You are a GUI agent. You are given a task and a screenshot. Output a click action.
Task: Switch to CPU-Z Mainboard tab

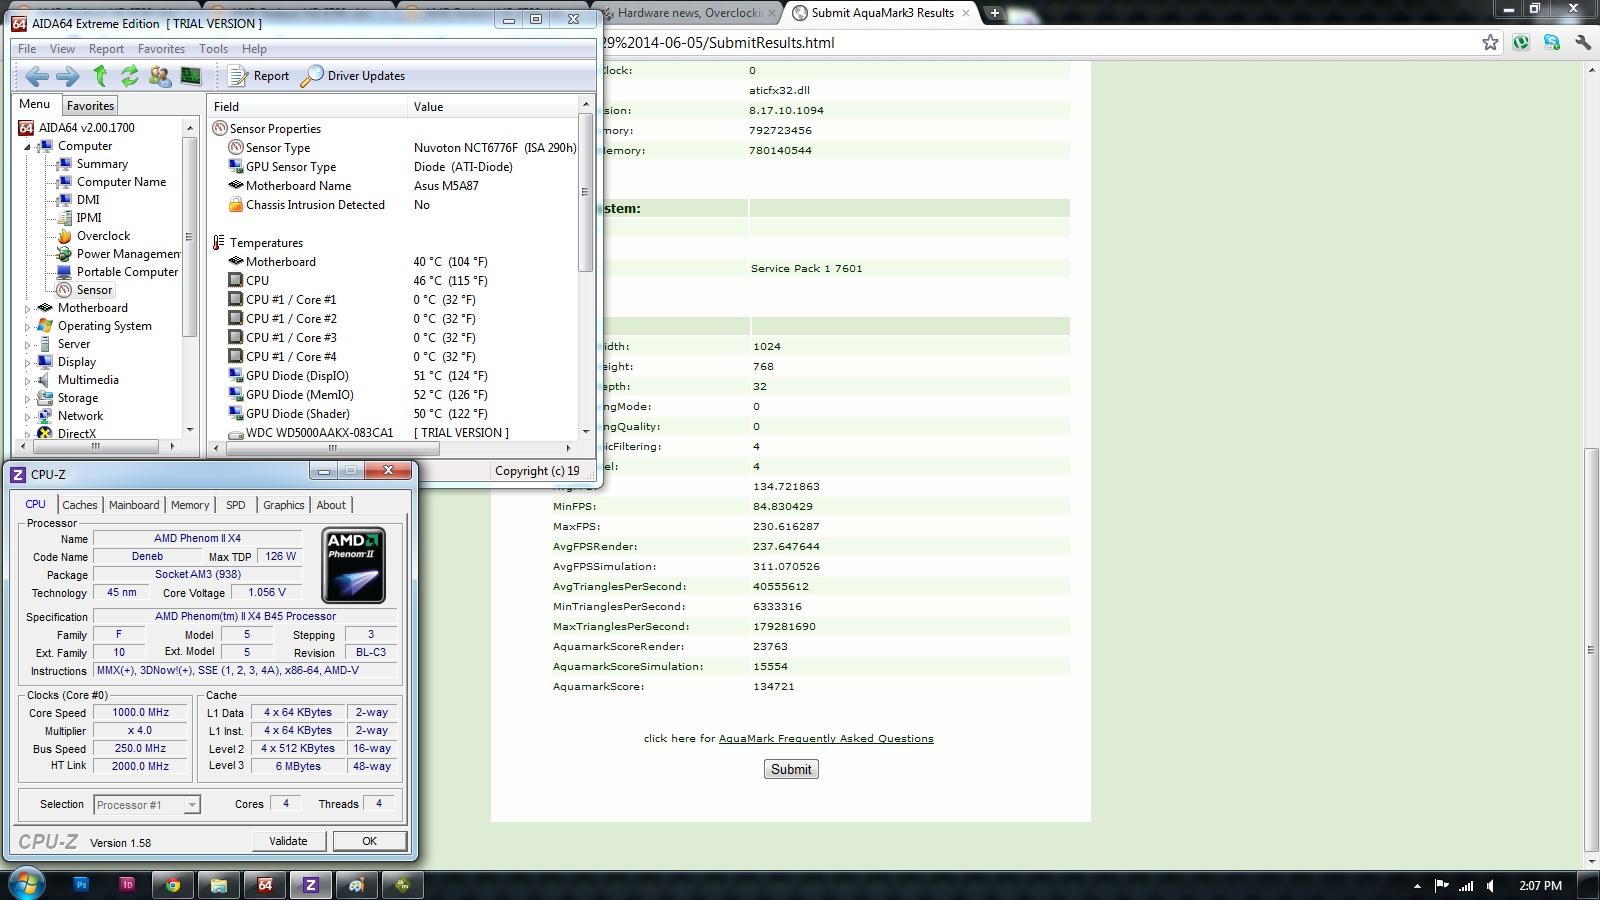pos(134,505)
